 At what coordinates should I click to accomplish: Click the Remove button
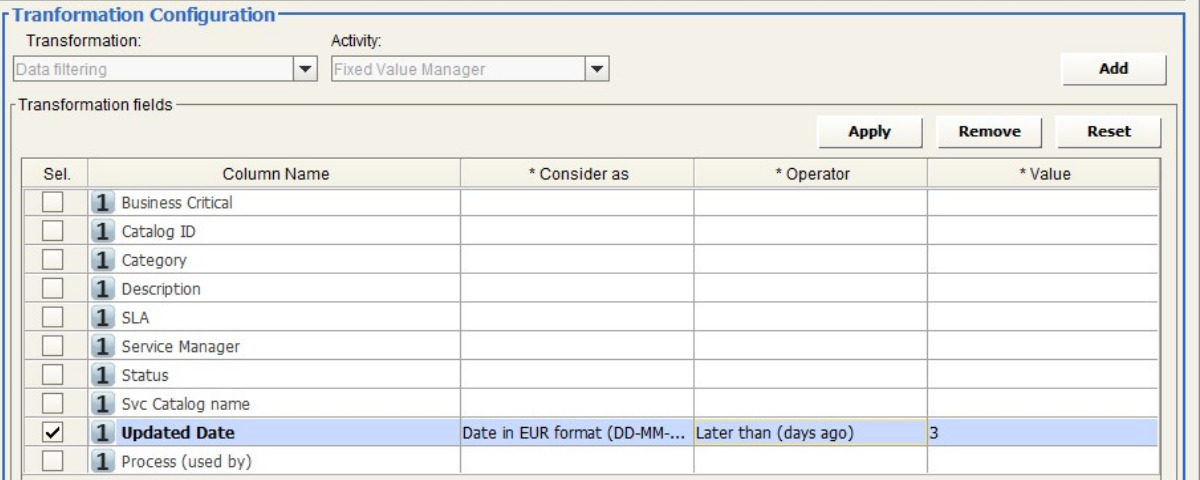point(989,132)
